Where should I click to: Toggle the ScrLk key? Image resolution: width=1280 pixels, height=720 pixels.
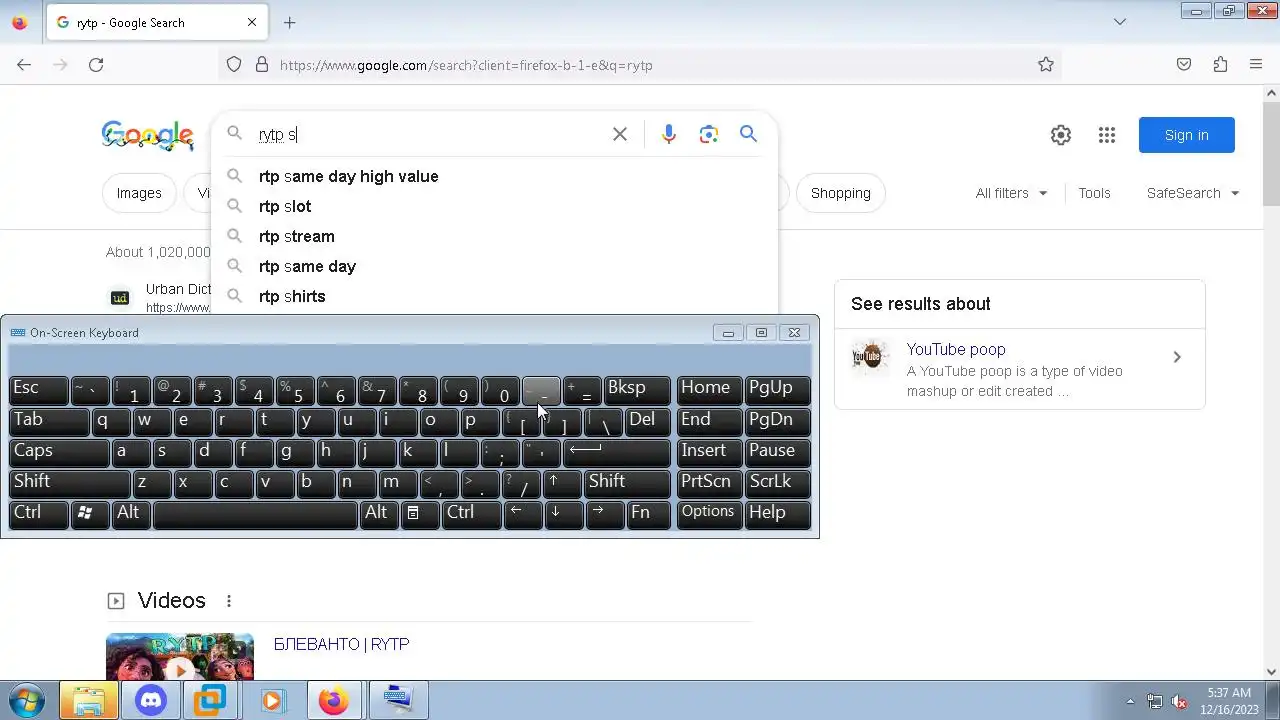[777, 482]
